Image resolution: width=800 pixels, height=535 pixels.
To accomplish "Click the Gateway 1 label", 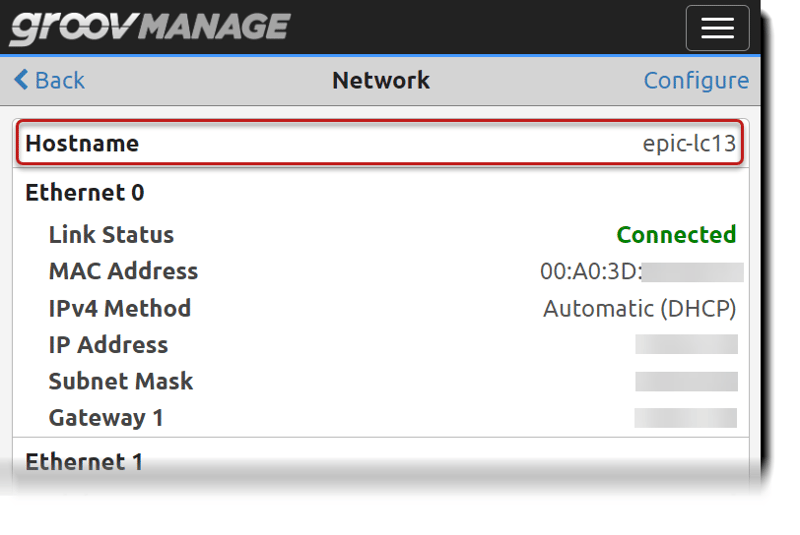I will click(106, 418).
